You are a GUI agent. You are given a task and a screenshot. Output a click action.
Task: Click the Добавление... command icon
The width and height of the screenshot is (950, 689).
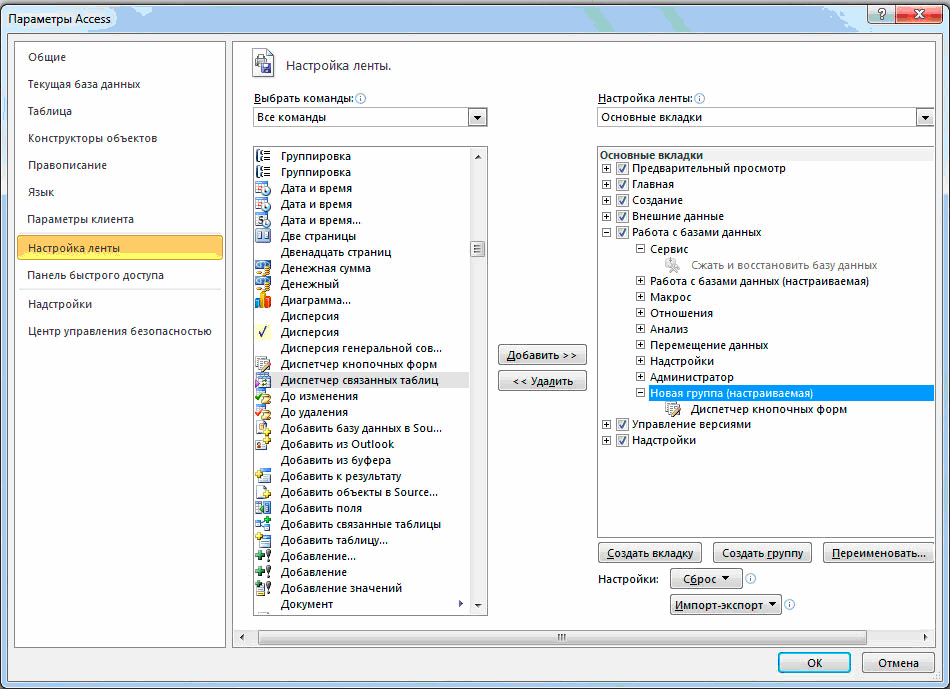(x=263, y=556)
